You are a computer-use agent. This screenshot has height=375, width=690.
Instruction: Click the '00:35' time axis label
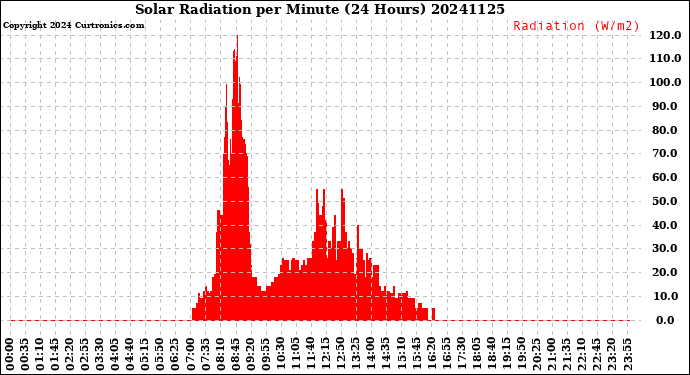[x=25, y=355]
